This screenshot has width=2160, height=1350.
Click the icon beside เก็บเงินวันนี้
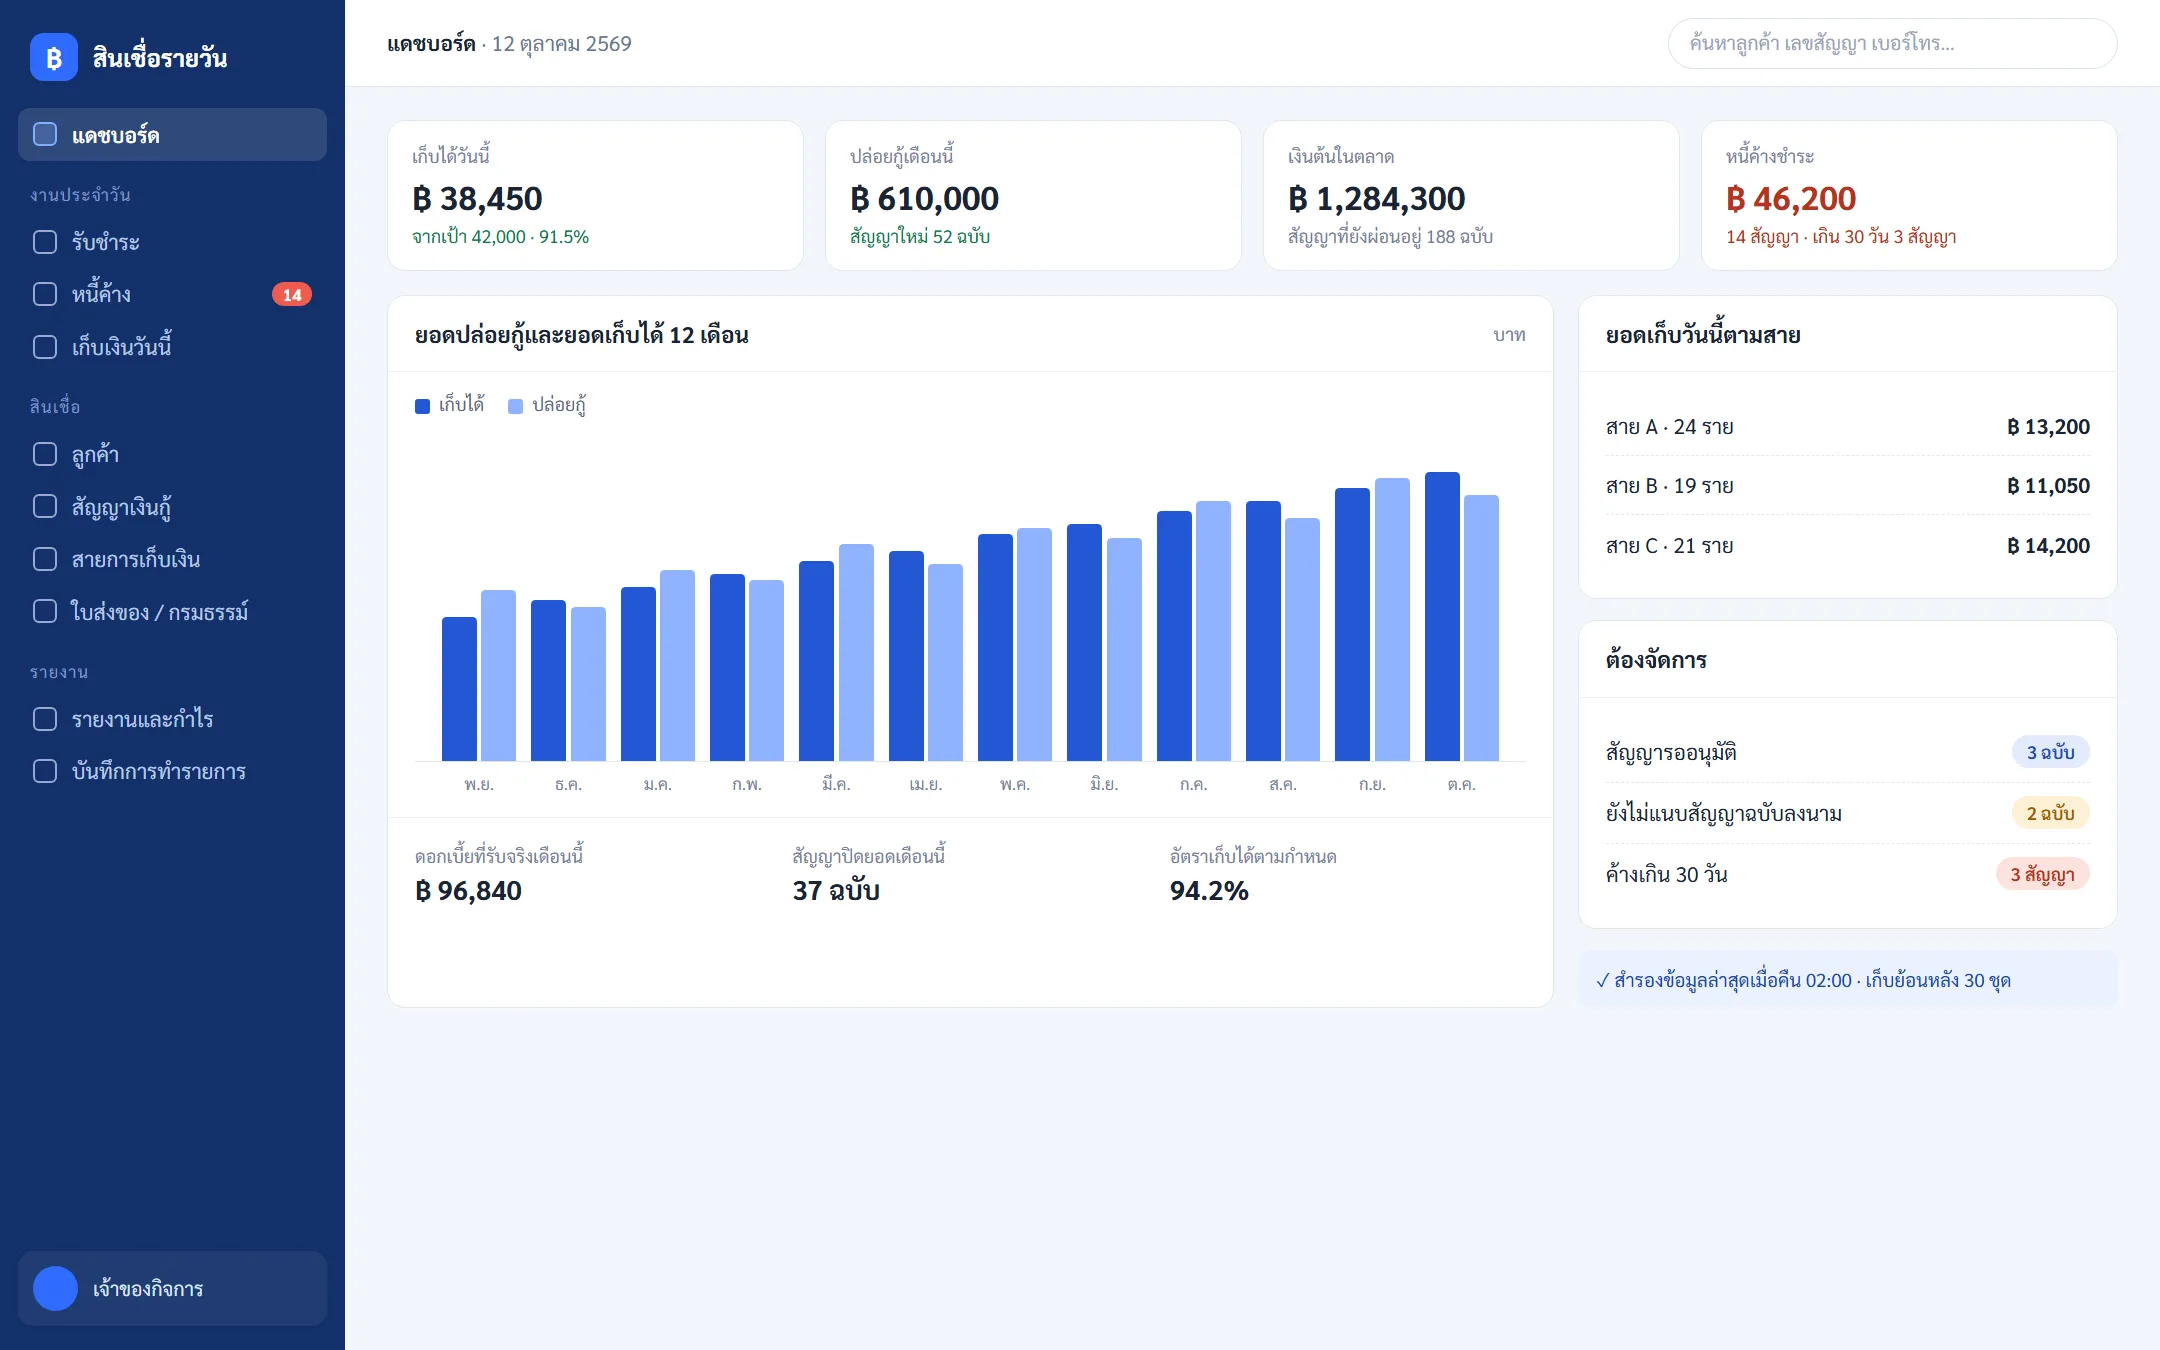click(x=45, y=347)
